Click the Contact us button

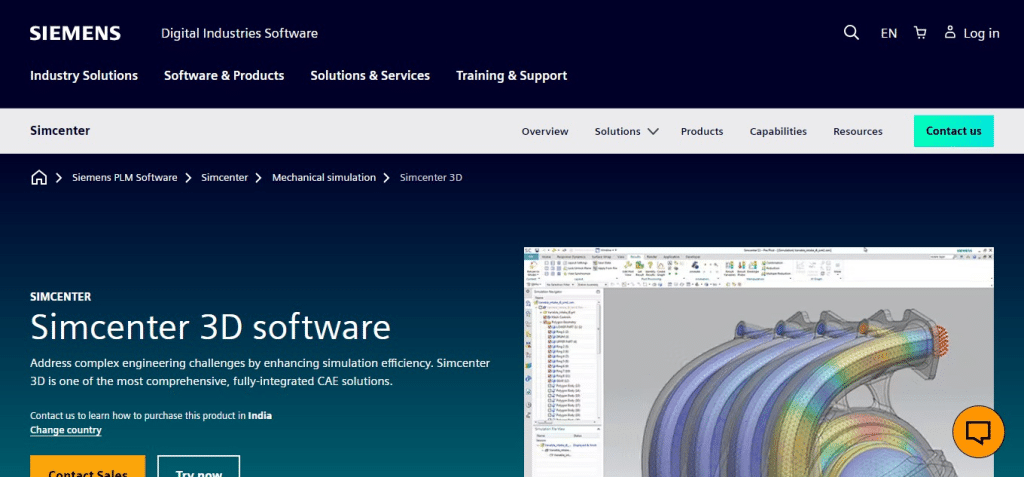click(x=953, y=131)
